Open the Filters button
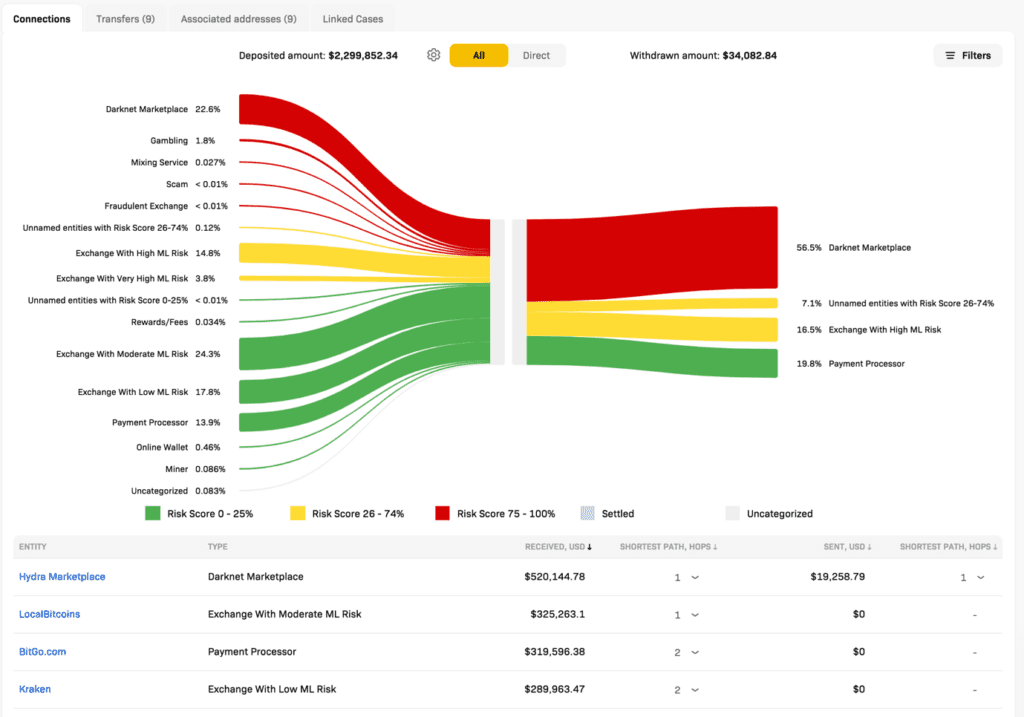Image resolution: width=1024 pixels, height=717 pixels. pyautogui.click(x=967, y=55)
